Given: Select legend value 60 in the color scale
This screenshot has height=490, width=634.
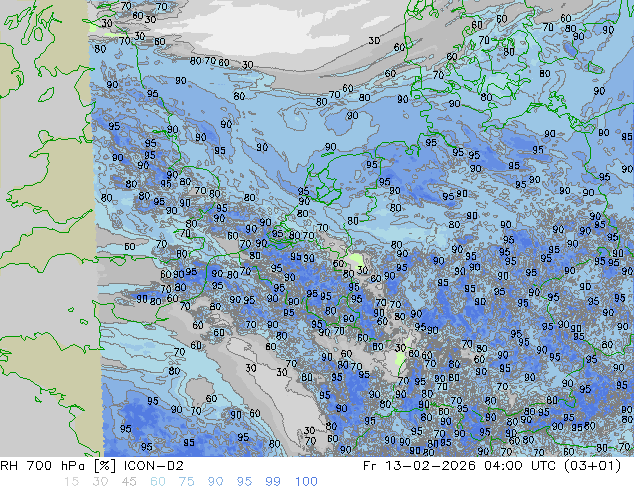Looking at the screenshot, I should point(158,482).
